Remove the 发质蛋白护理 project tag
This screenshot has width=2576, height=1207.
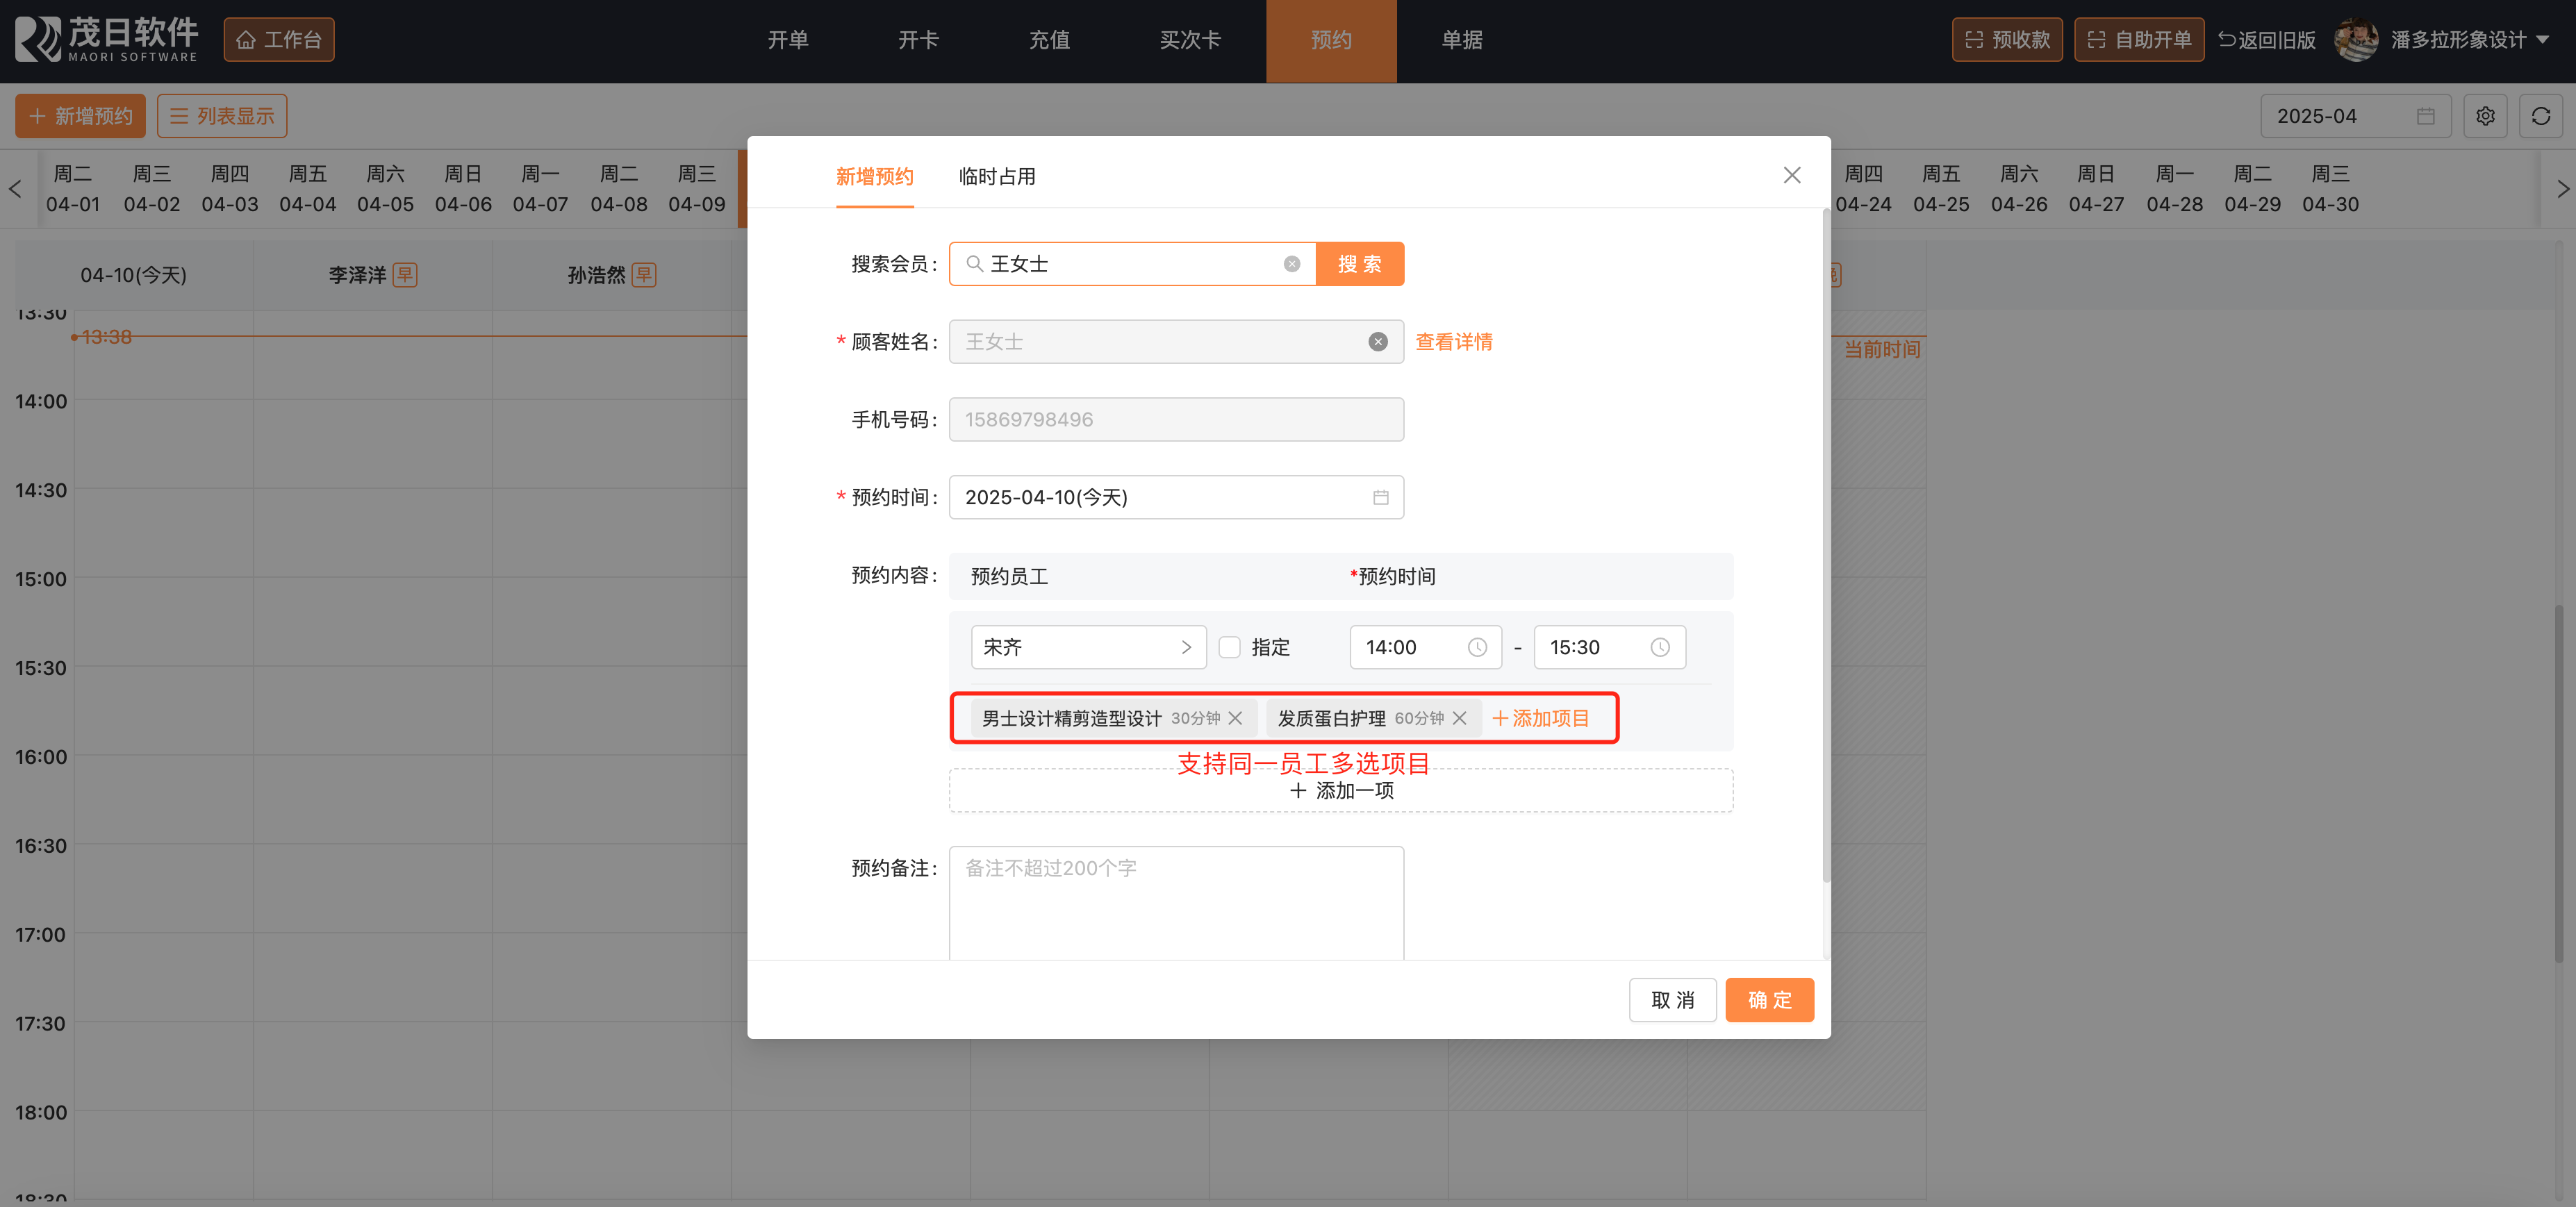point(1459,718)
